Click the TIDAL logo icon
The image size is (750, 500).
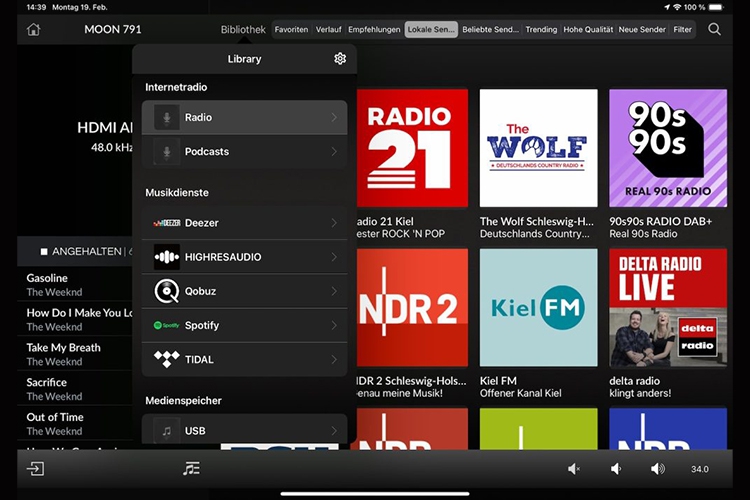click(166, 359)
